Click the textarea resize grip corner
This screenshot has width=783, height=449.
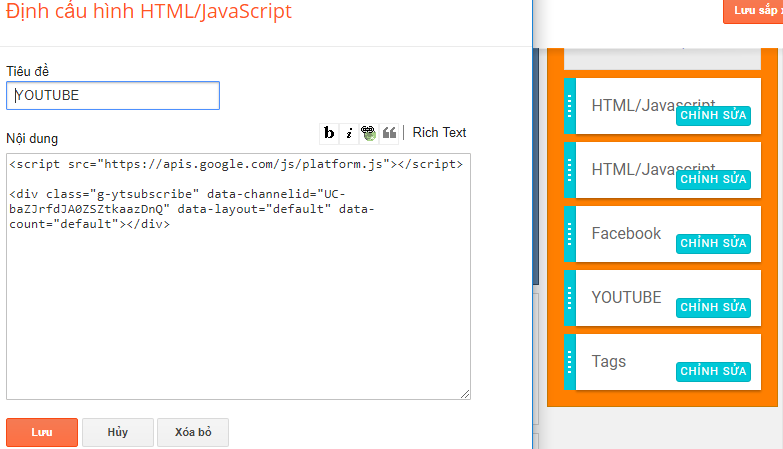point(465,394)
